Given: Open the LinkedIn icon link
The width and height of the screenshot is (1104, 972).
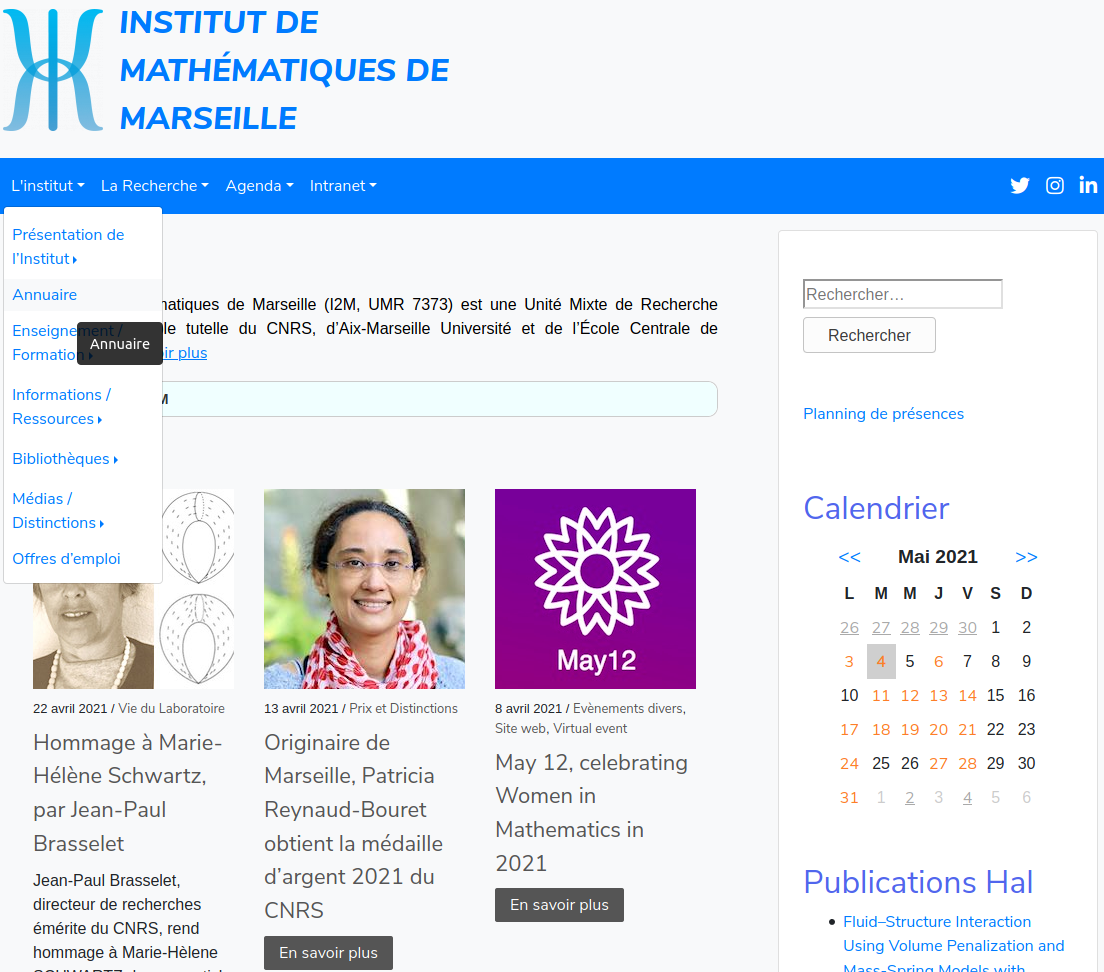Looking at the screenshot, I should click(x=1088, y=186).
